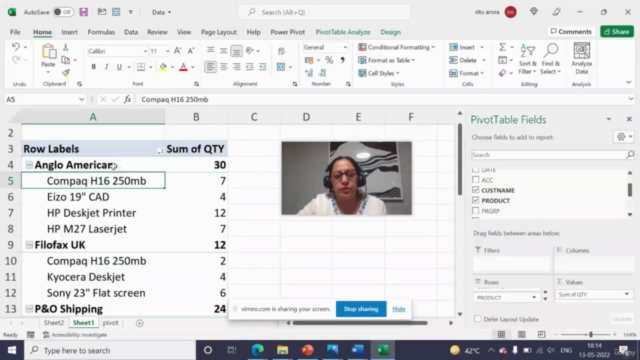Open PRODUCT row field dropdown

coord(534,298)
